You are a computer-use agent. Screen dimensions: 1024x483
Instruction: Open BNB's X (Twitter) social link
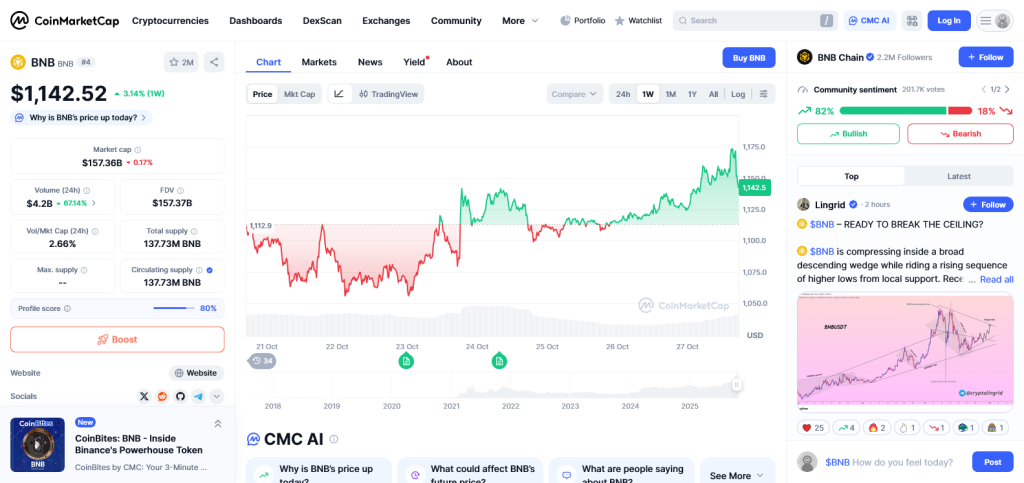pyautogui.click(x=144, y=397)
